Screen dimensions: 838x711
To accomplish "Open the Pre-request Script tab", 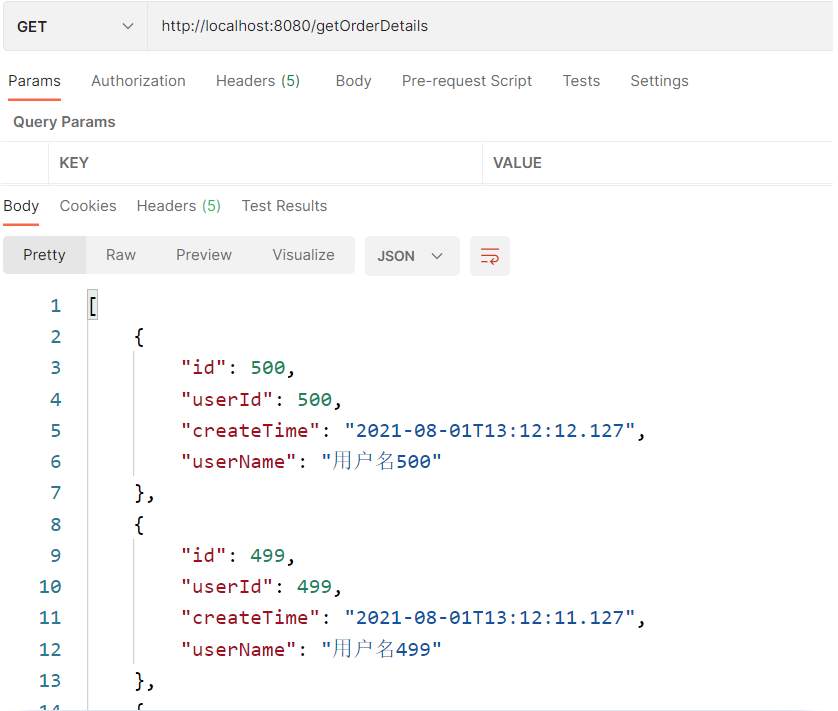I will click(467, 81).
